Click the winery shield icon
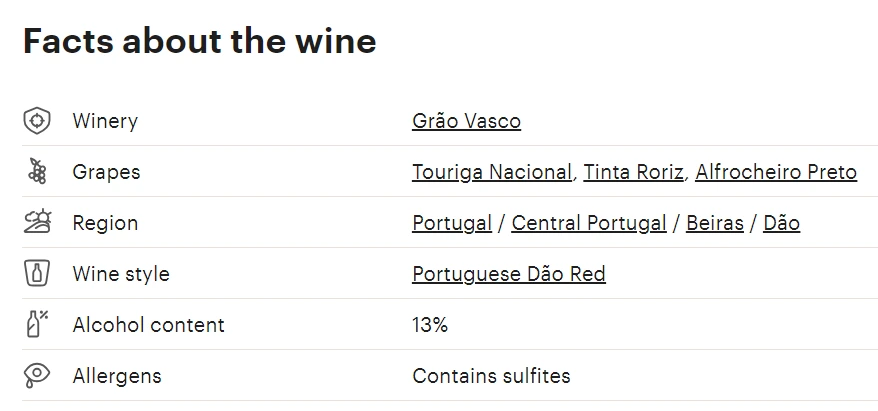This screenshot has width=878, height=411. (36, 121)
